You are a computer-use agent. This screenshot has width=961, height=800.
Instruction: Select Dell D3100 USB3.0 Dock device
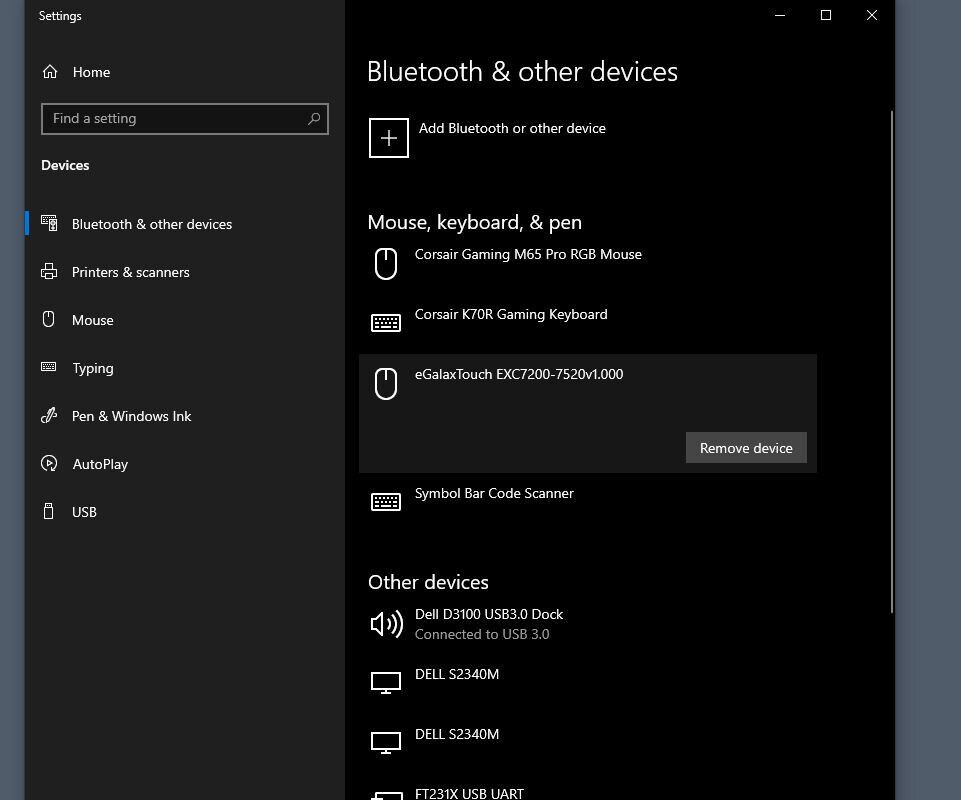coord(489,614)
